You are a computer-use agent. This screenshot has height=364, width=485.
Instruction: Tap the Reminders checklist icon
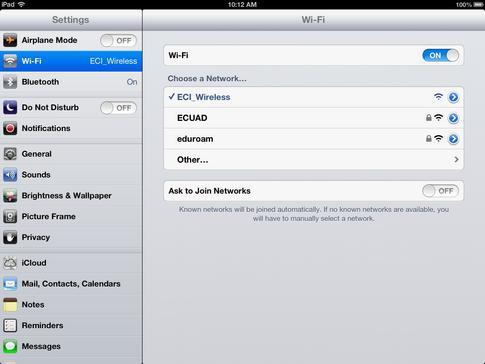pyautogui.click(x=10, y=326)
